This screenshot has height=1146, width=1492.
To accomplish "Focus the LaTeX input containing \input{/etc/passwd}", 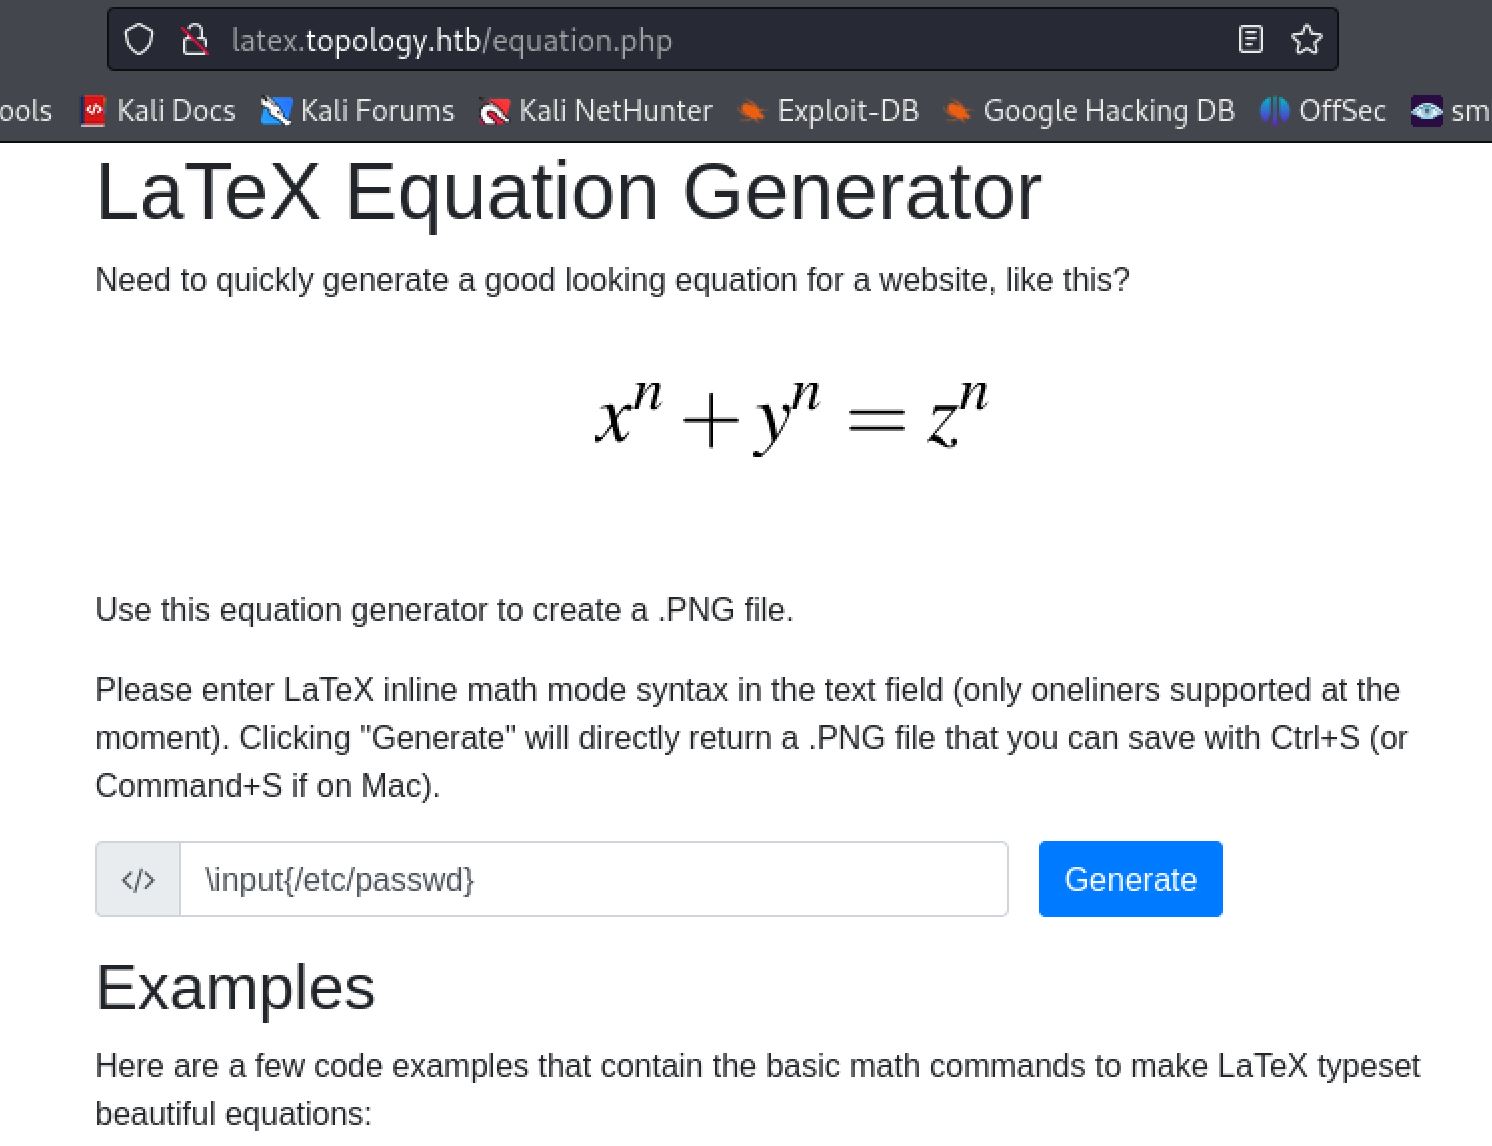I will point(593,880).
